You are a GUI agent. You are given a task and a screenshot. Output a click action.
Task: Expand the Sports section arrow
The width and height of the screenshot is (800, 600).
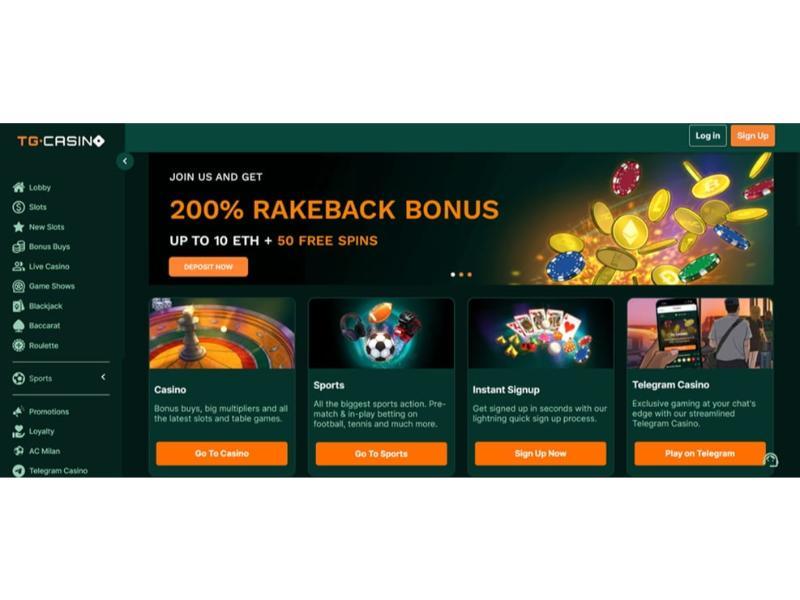pyautogui.click(x=103, y=377)
